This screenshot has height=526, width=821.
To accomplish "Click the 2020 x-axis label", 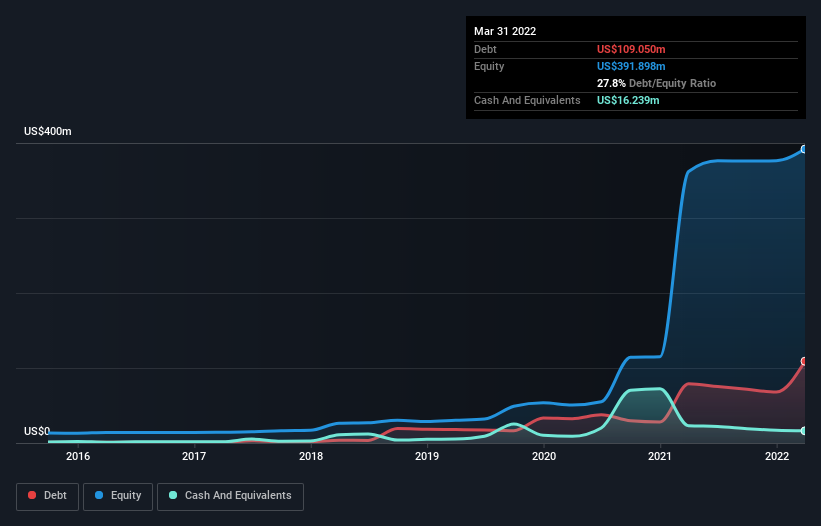I will (544, 456).
